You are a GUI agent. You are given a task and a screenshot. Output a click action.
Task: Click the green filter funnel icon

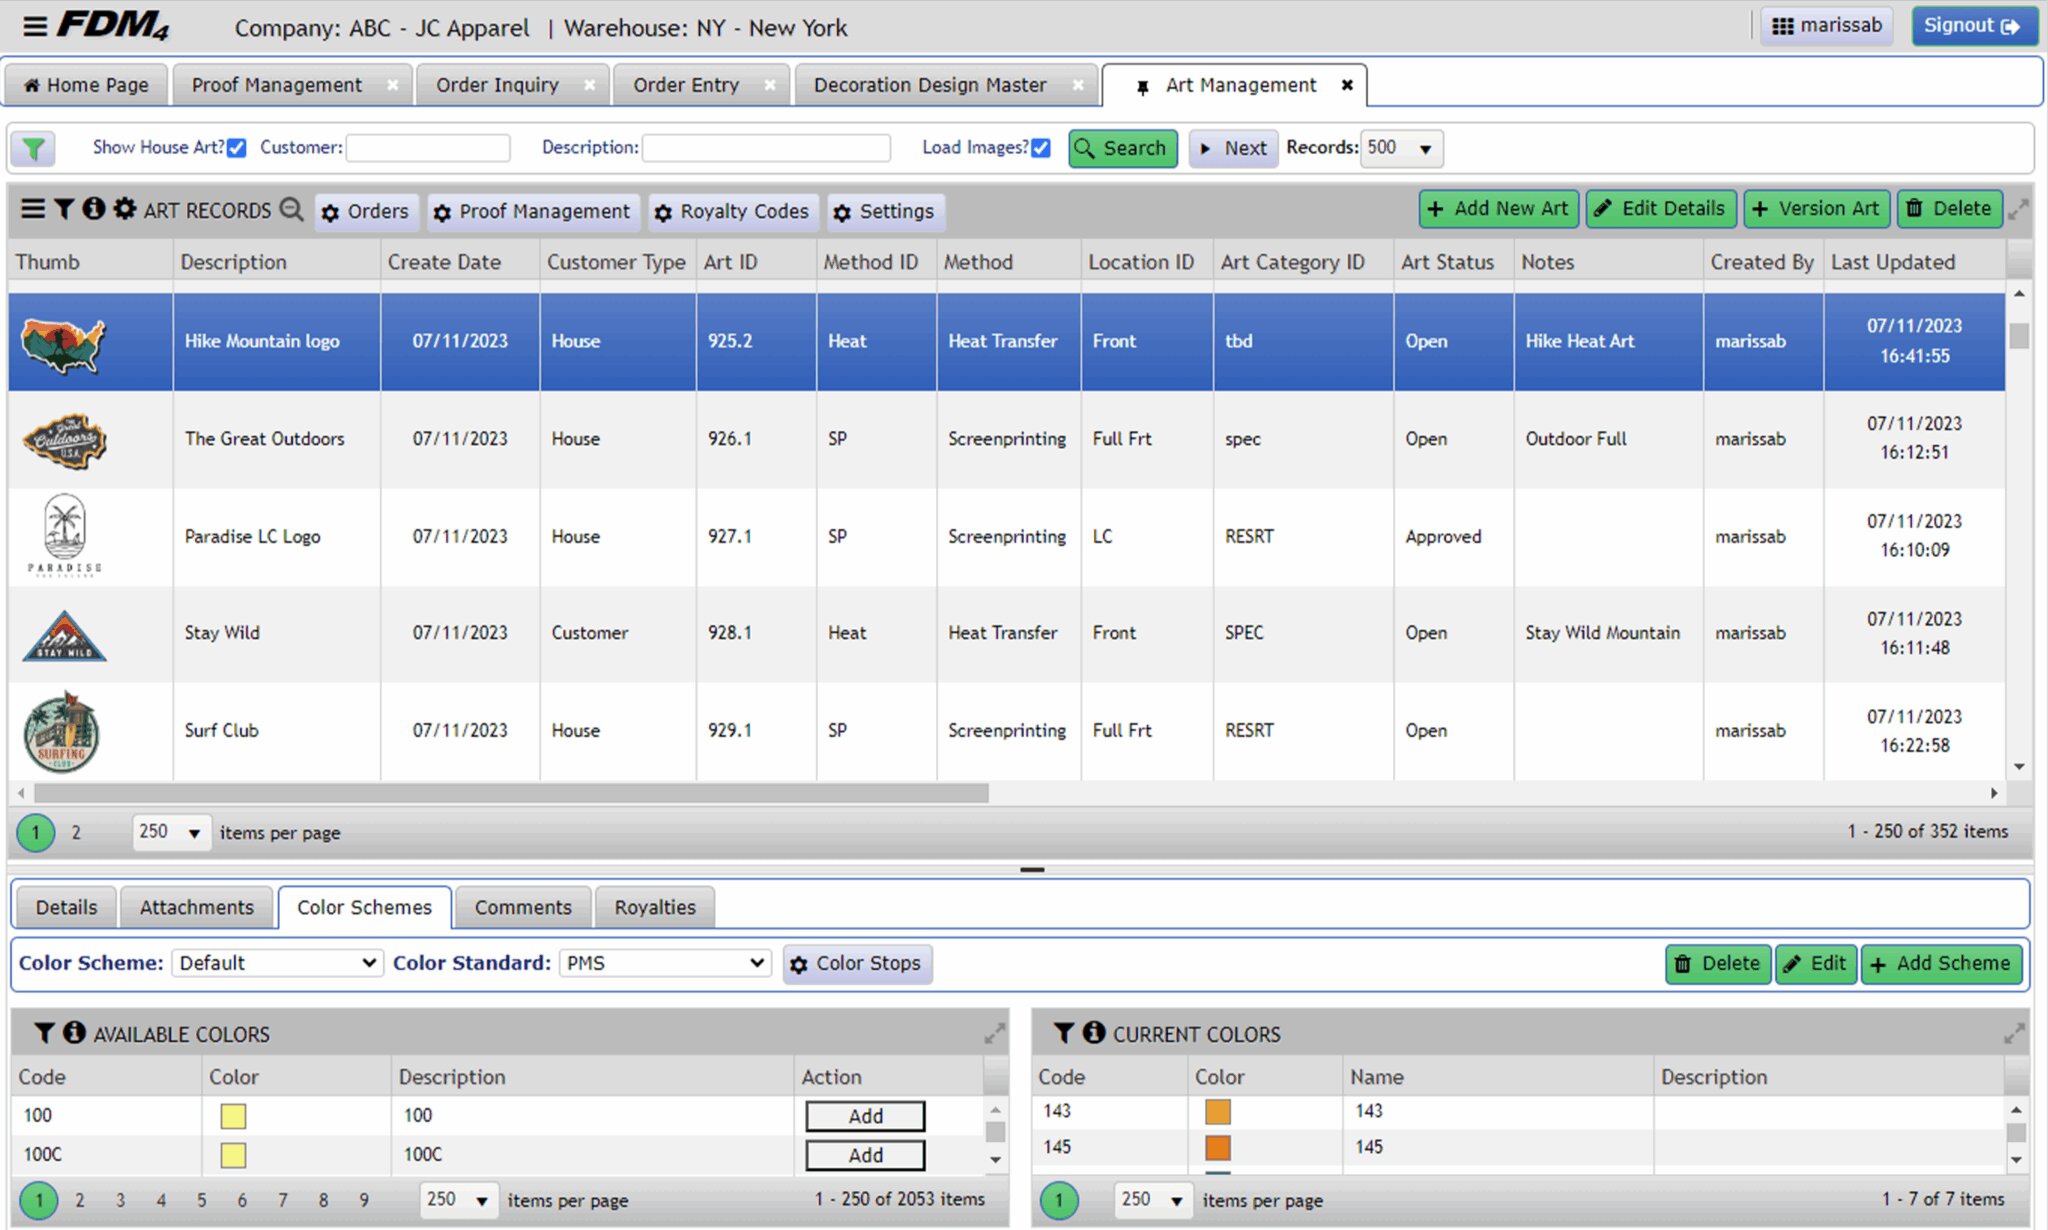(x=33, y=149)
